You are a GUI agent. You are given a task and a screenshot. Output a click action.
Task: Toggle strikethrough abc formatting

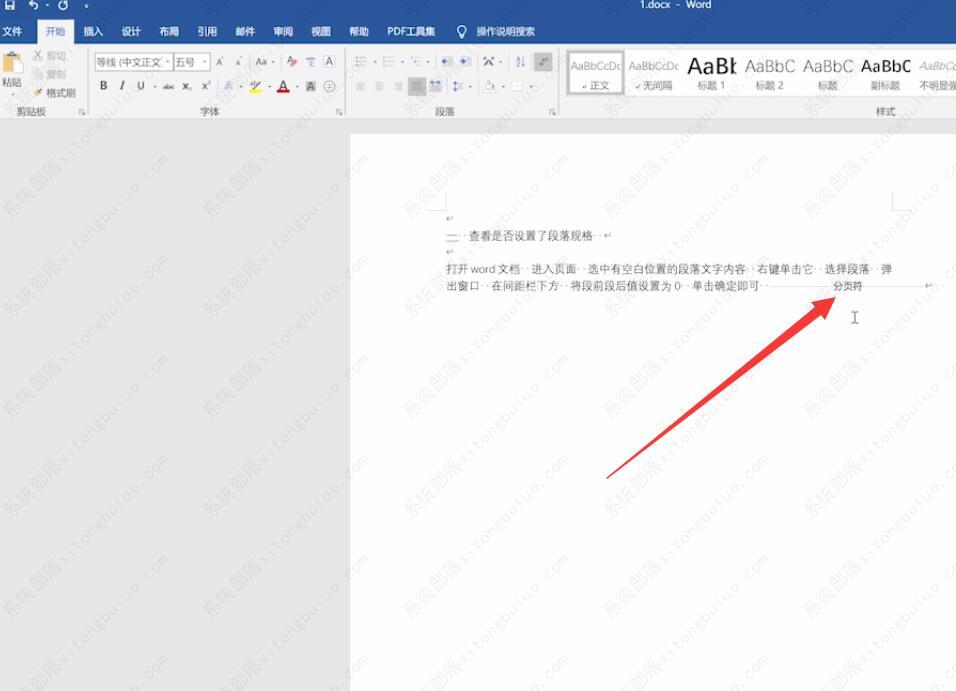click(168, 87)
